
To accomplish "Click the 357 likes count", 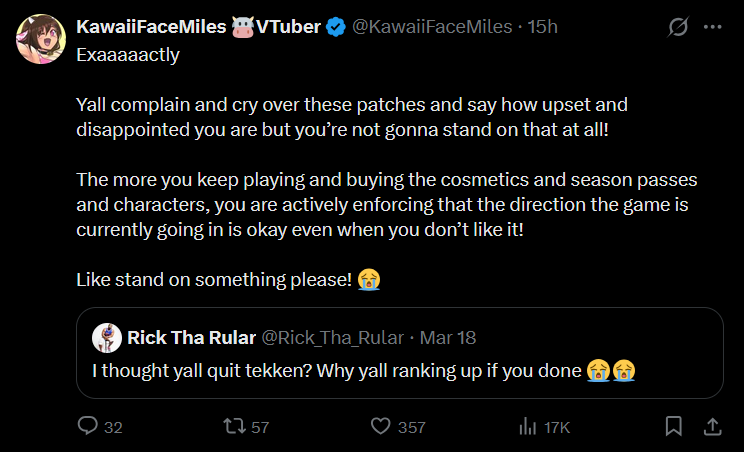I will tap(411, 427).
